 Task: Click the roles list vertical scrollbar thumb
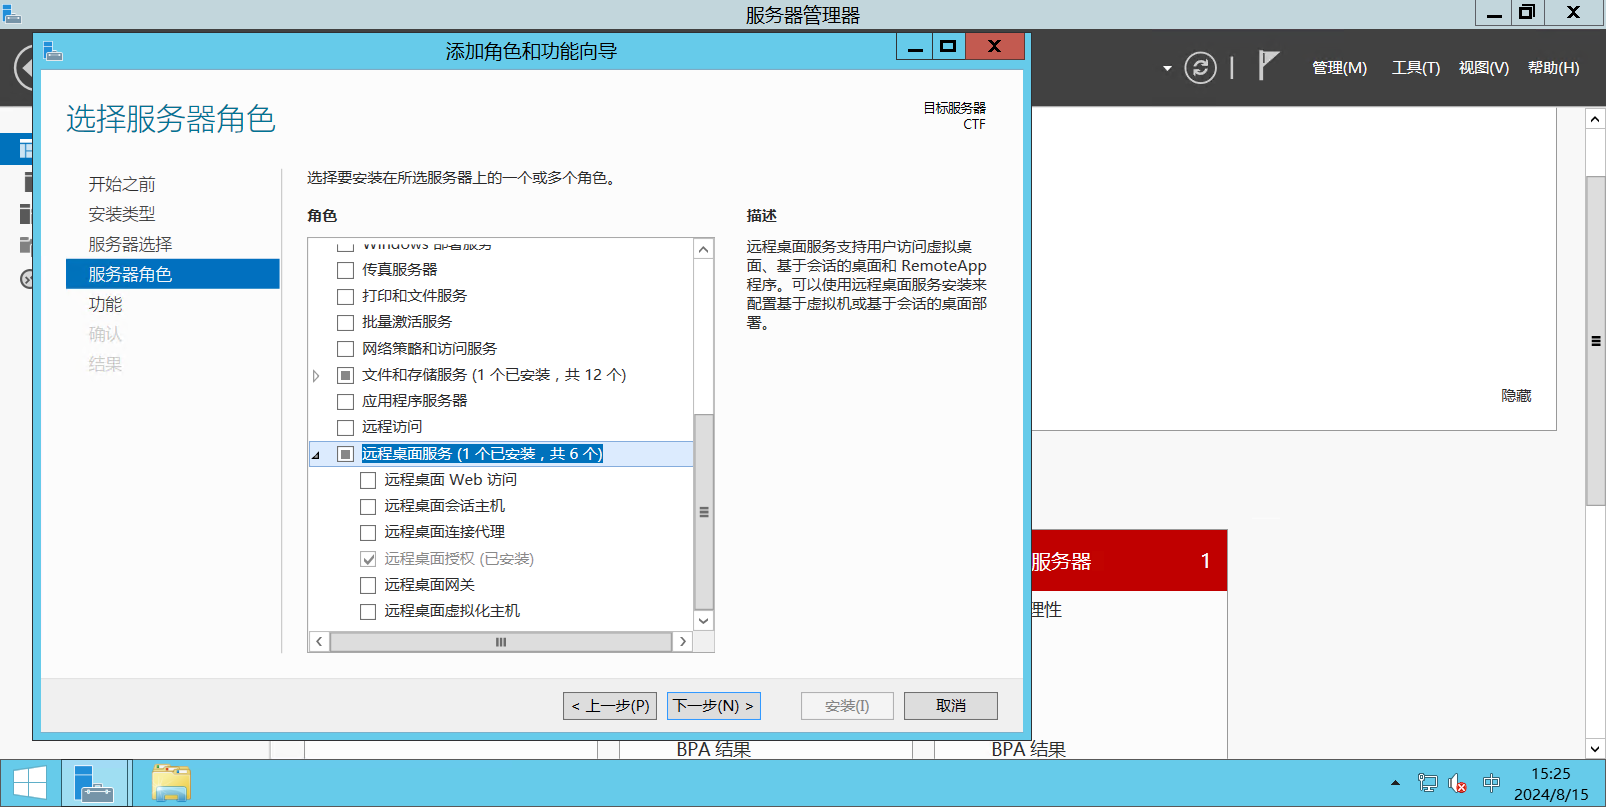[704, 511]
